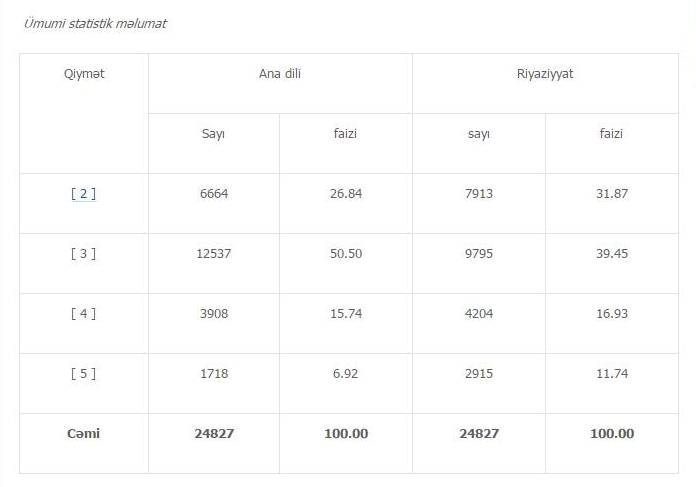Select the "Riyaziyyat" header cell
The image size is (696, 487).
coord(545,74)
